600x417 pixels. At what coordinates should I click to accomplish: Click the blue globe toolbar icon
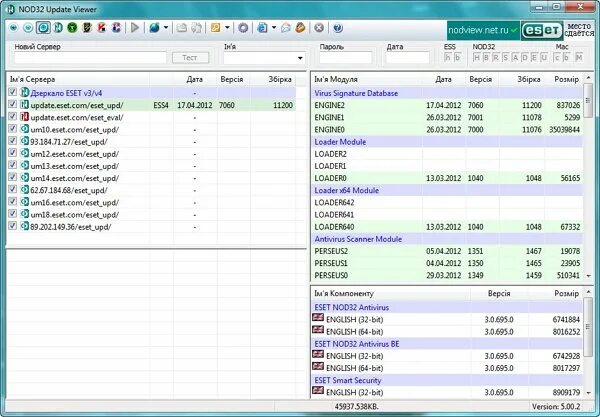point(154,28)
